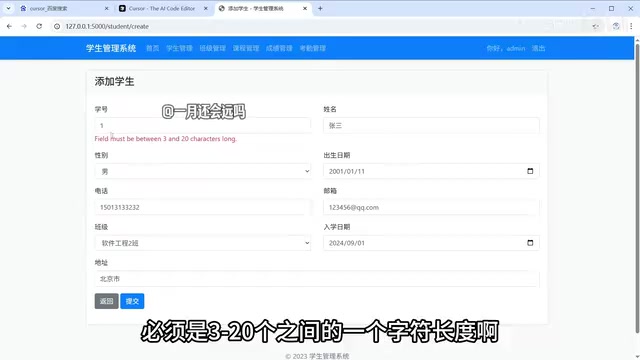Click the site info icon in address bar
This screenshot has width=640, height=360.
[x=57, y=26]
